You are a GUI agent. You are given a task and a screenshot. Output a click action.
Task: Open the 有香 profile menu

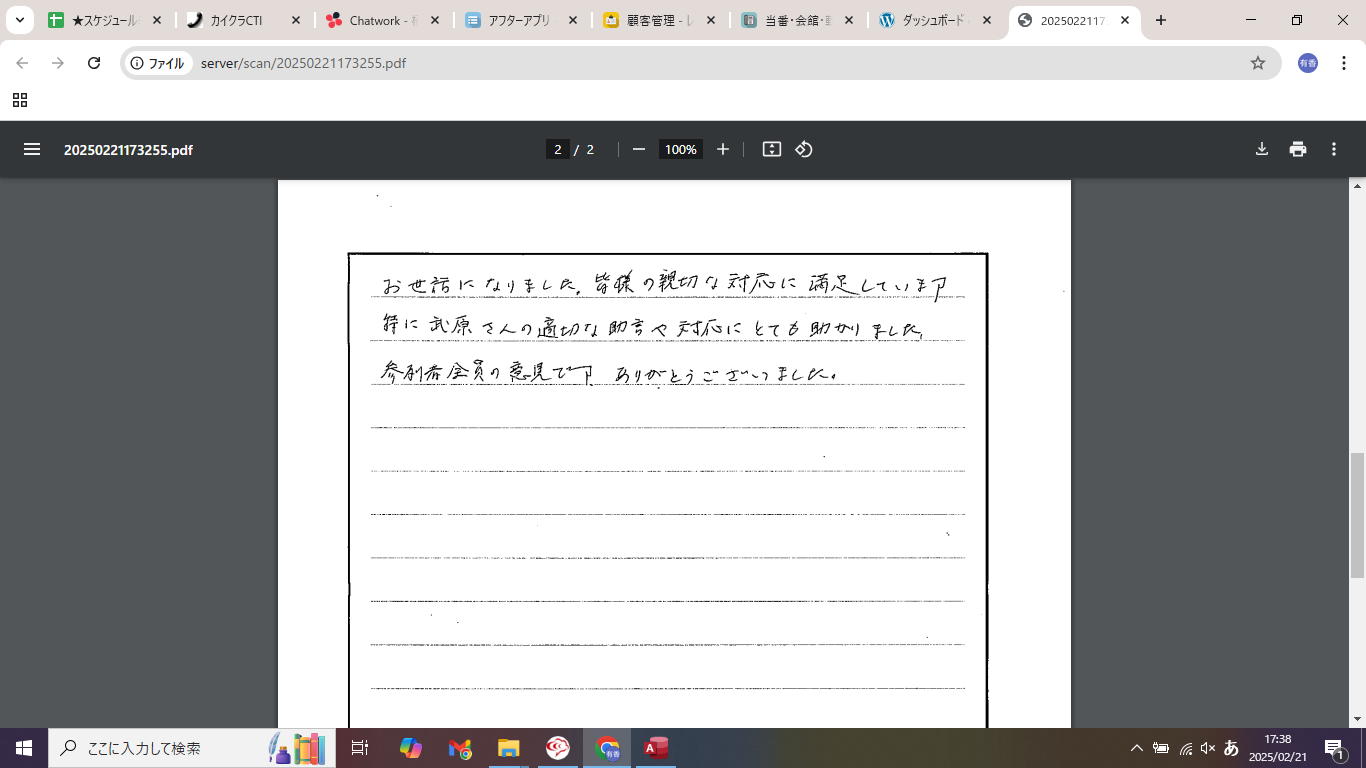1308,63
